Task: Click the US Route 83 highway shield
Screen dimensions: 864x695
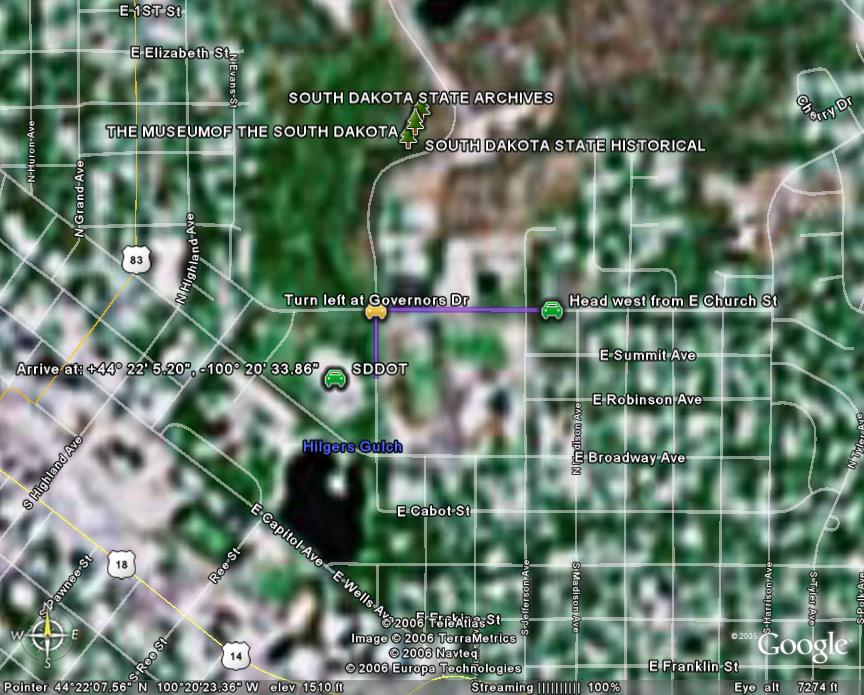Action: [x=136, y=259]
